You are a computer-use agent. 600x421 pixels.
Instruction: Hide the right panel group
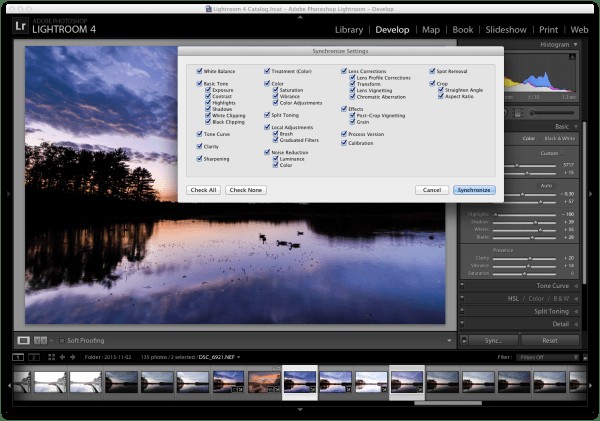tap(591, 194)
